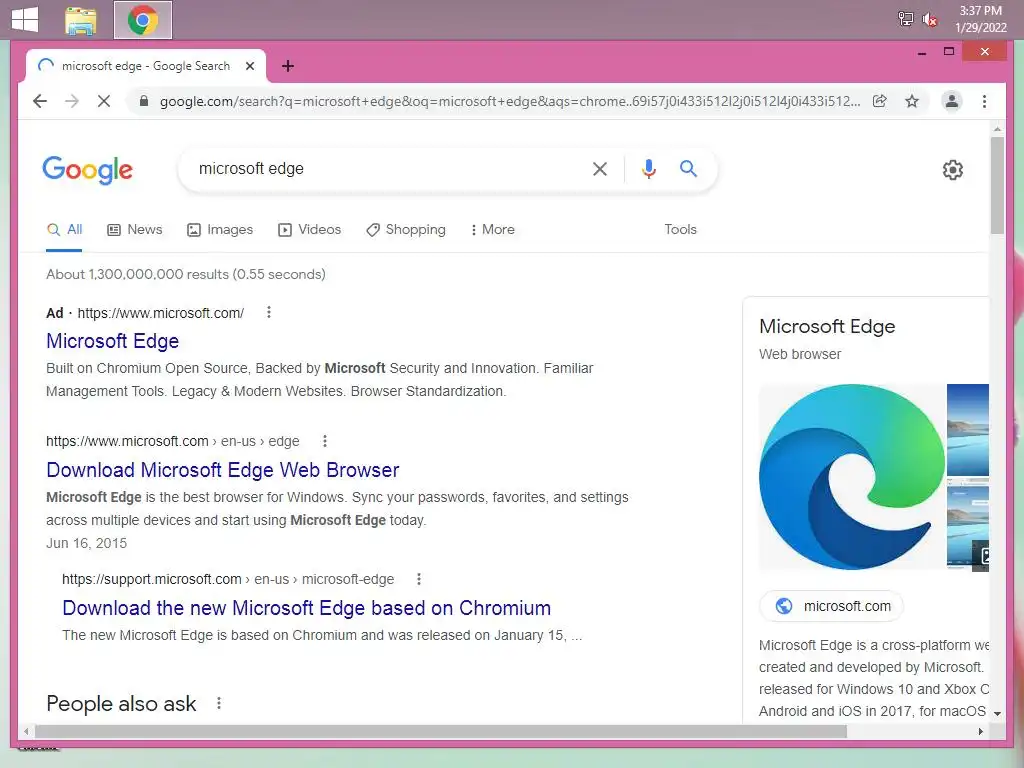Switch to the Shopping tab
This screenshot has width=1024, height=768.
coord(406,229)
